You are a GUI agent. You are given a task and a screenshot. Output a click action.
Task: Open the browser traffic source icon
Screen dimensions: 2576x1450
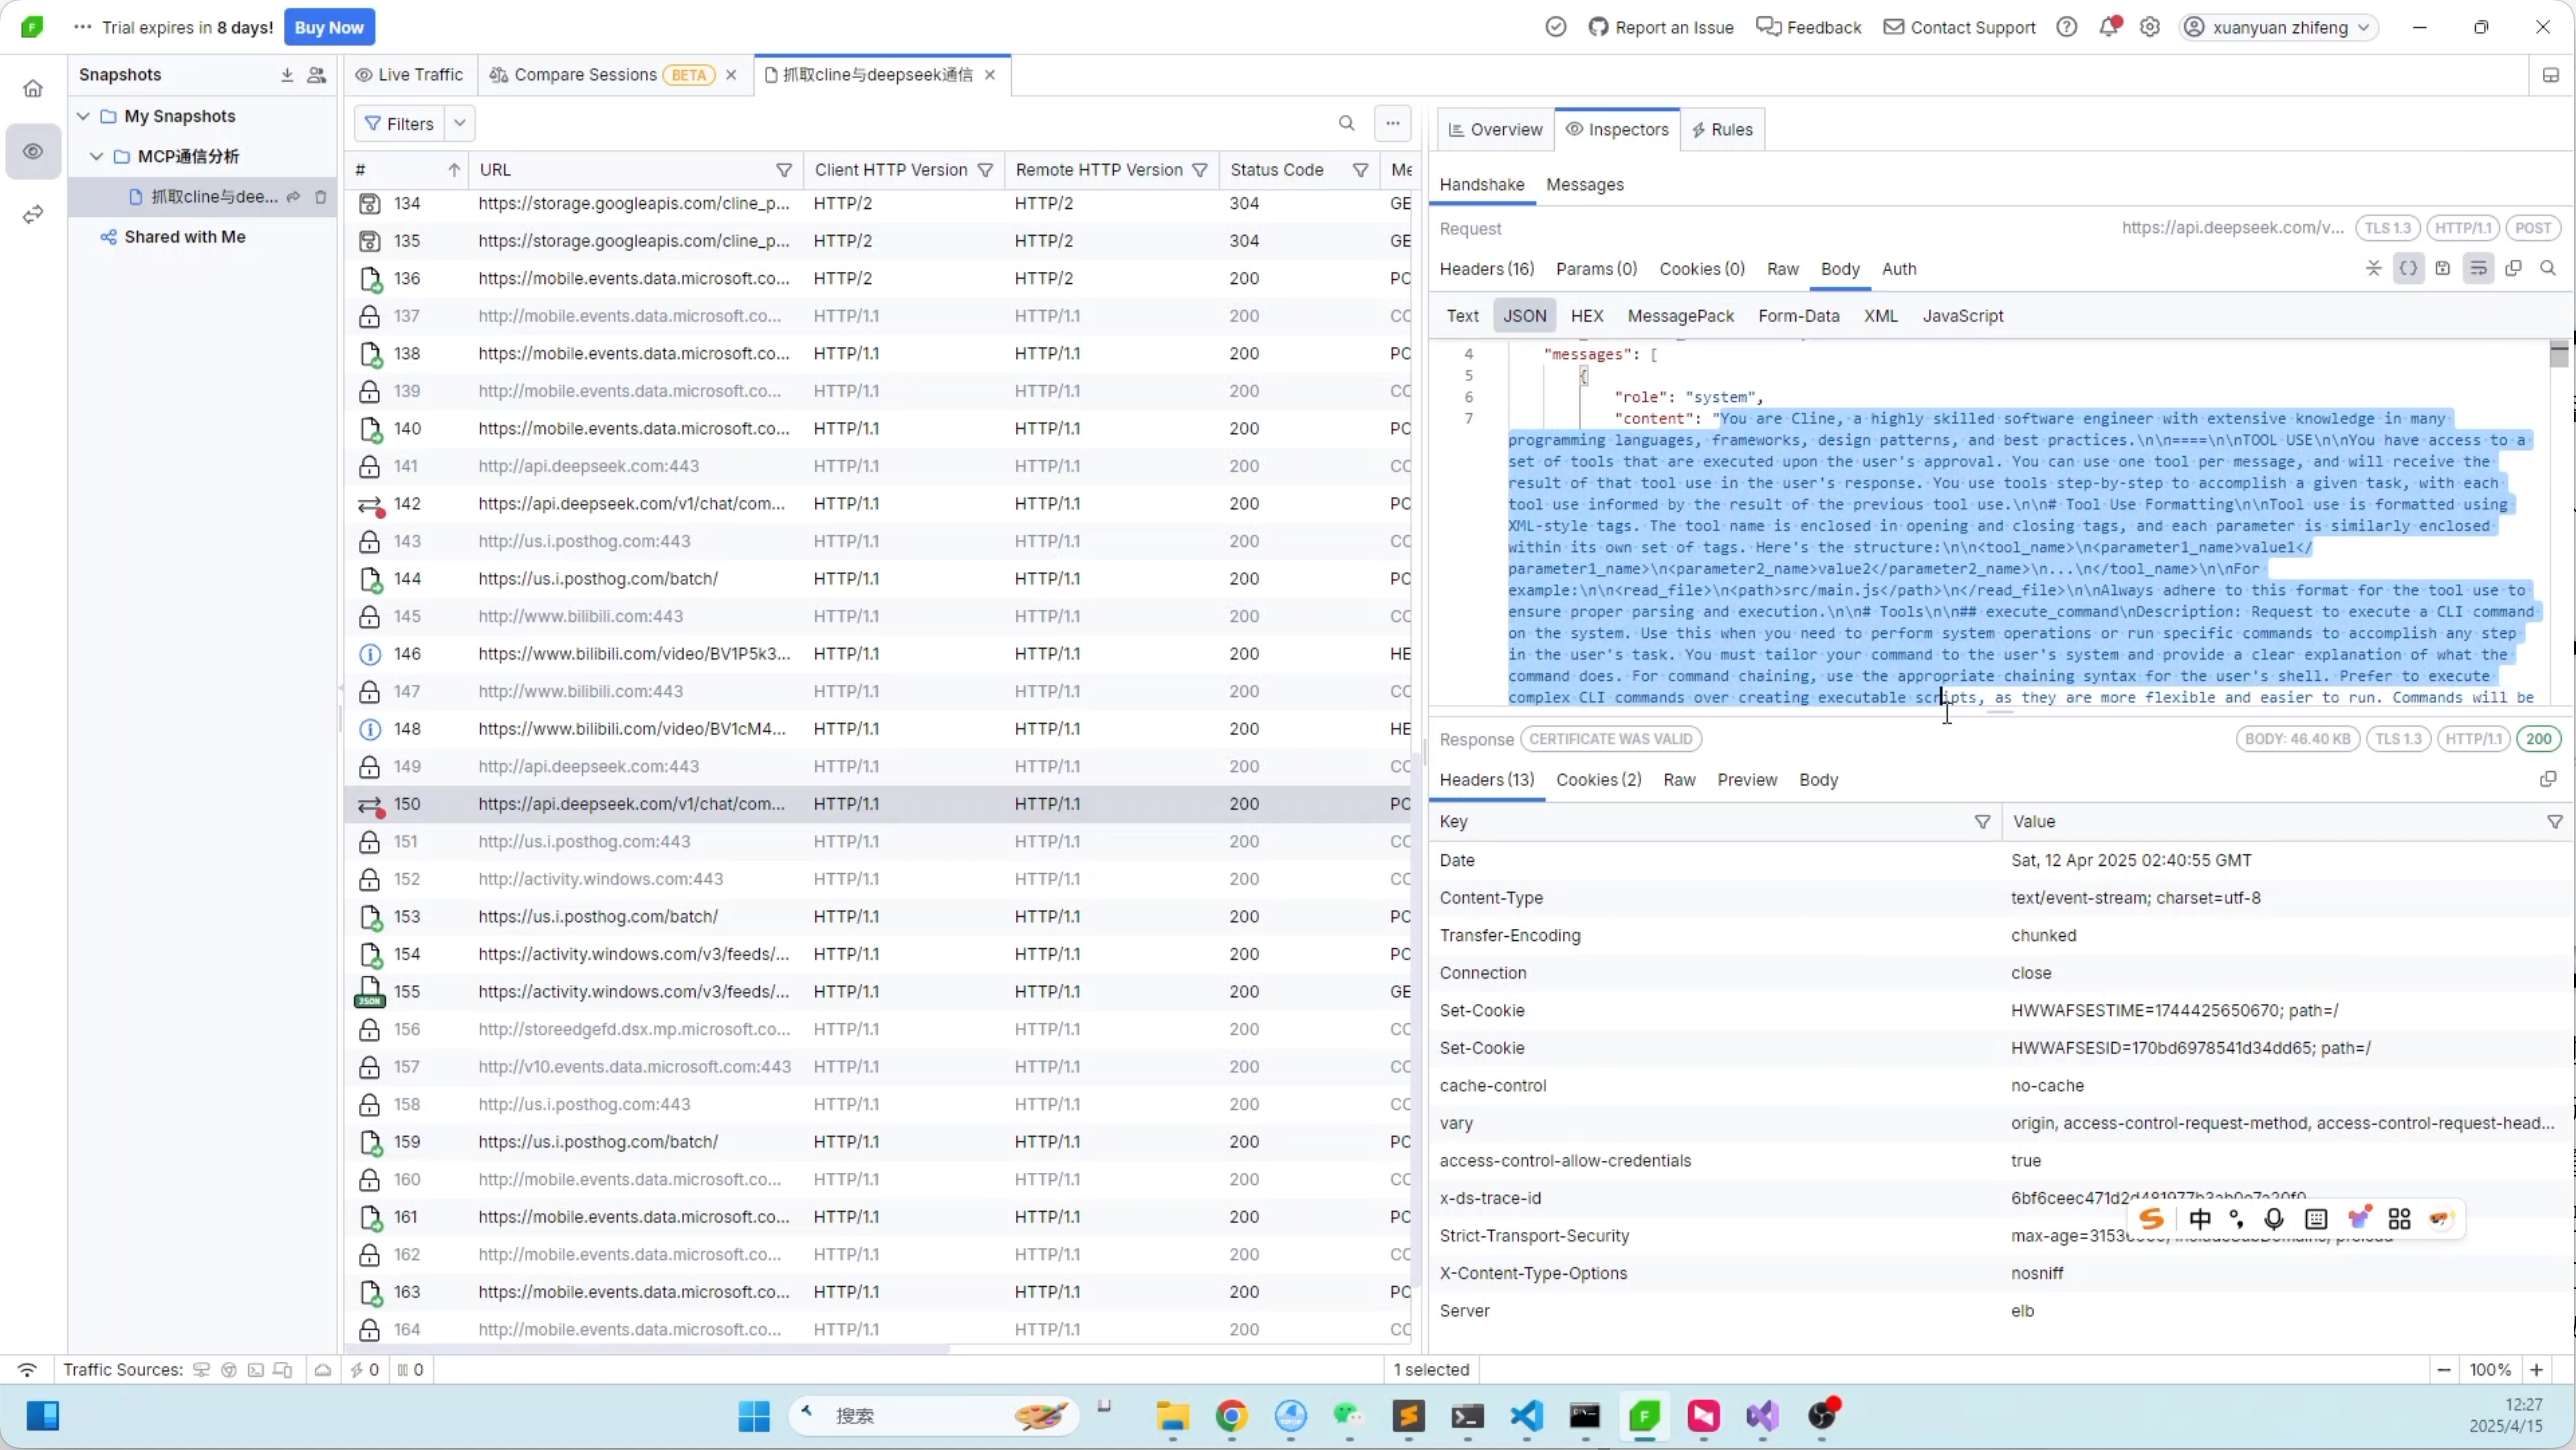229,1370
